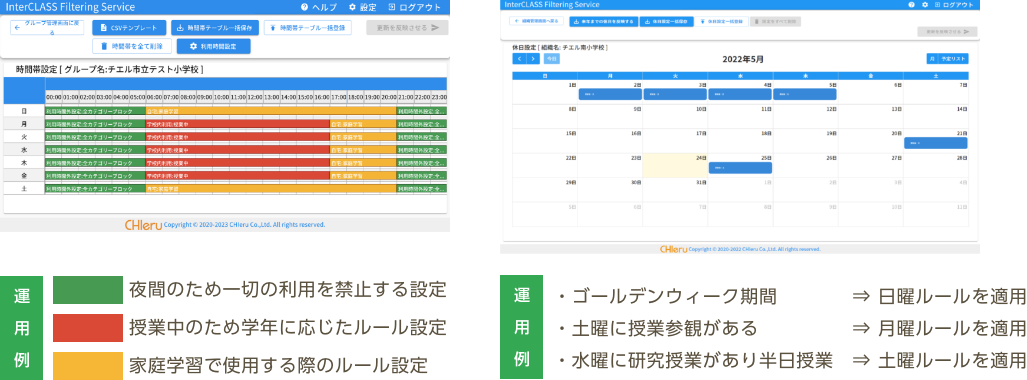
Task: Click 時間帯テーブル一括保存 download button
Action: click(215, 28)
